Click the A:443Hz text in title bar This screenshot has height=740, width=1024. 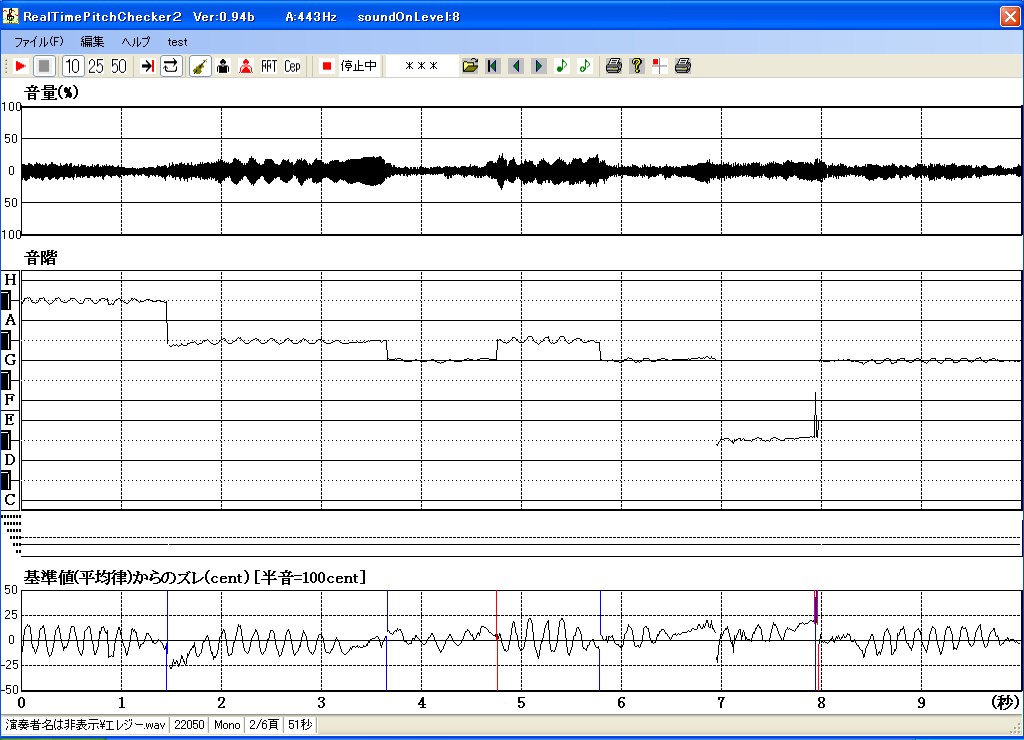(311, 17)
